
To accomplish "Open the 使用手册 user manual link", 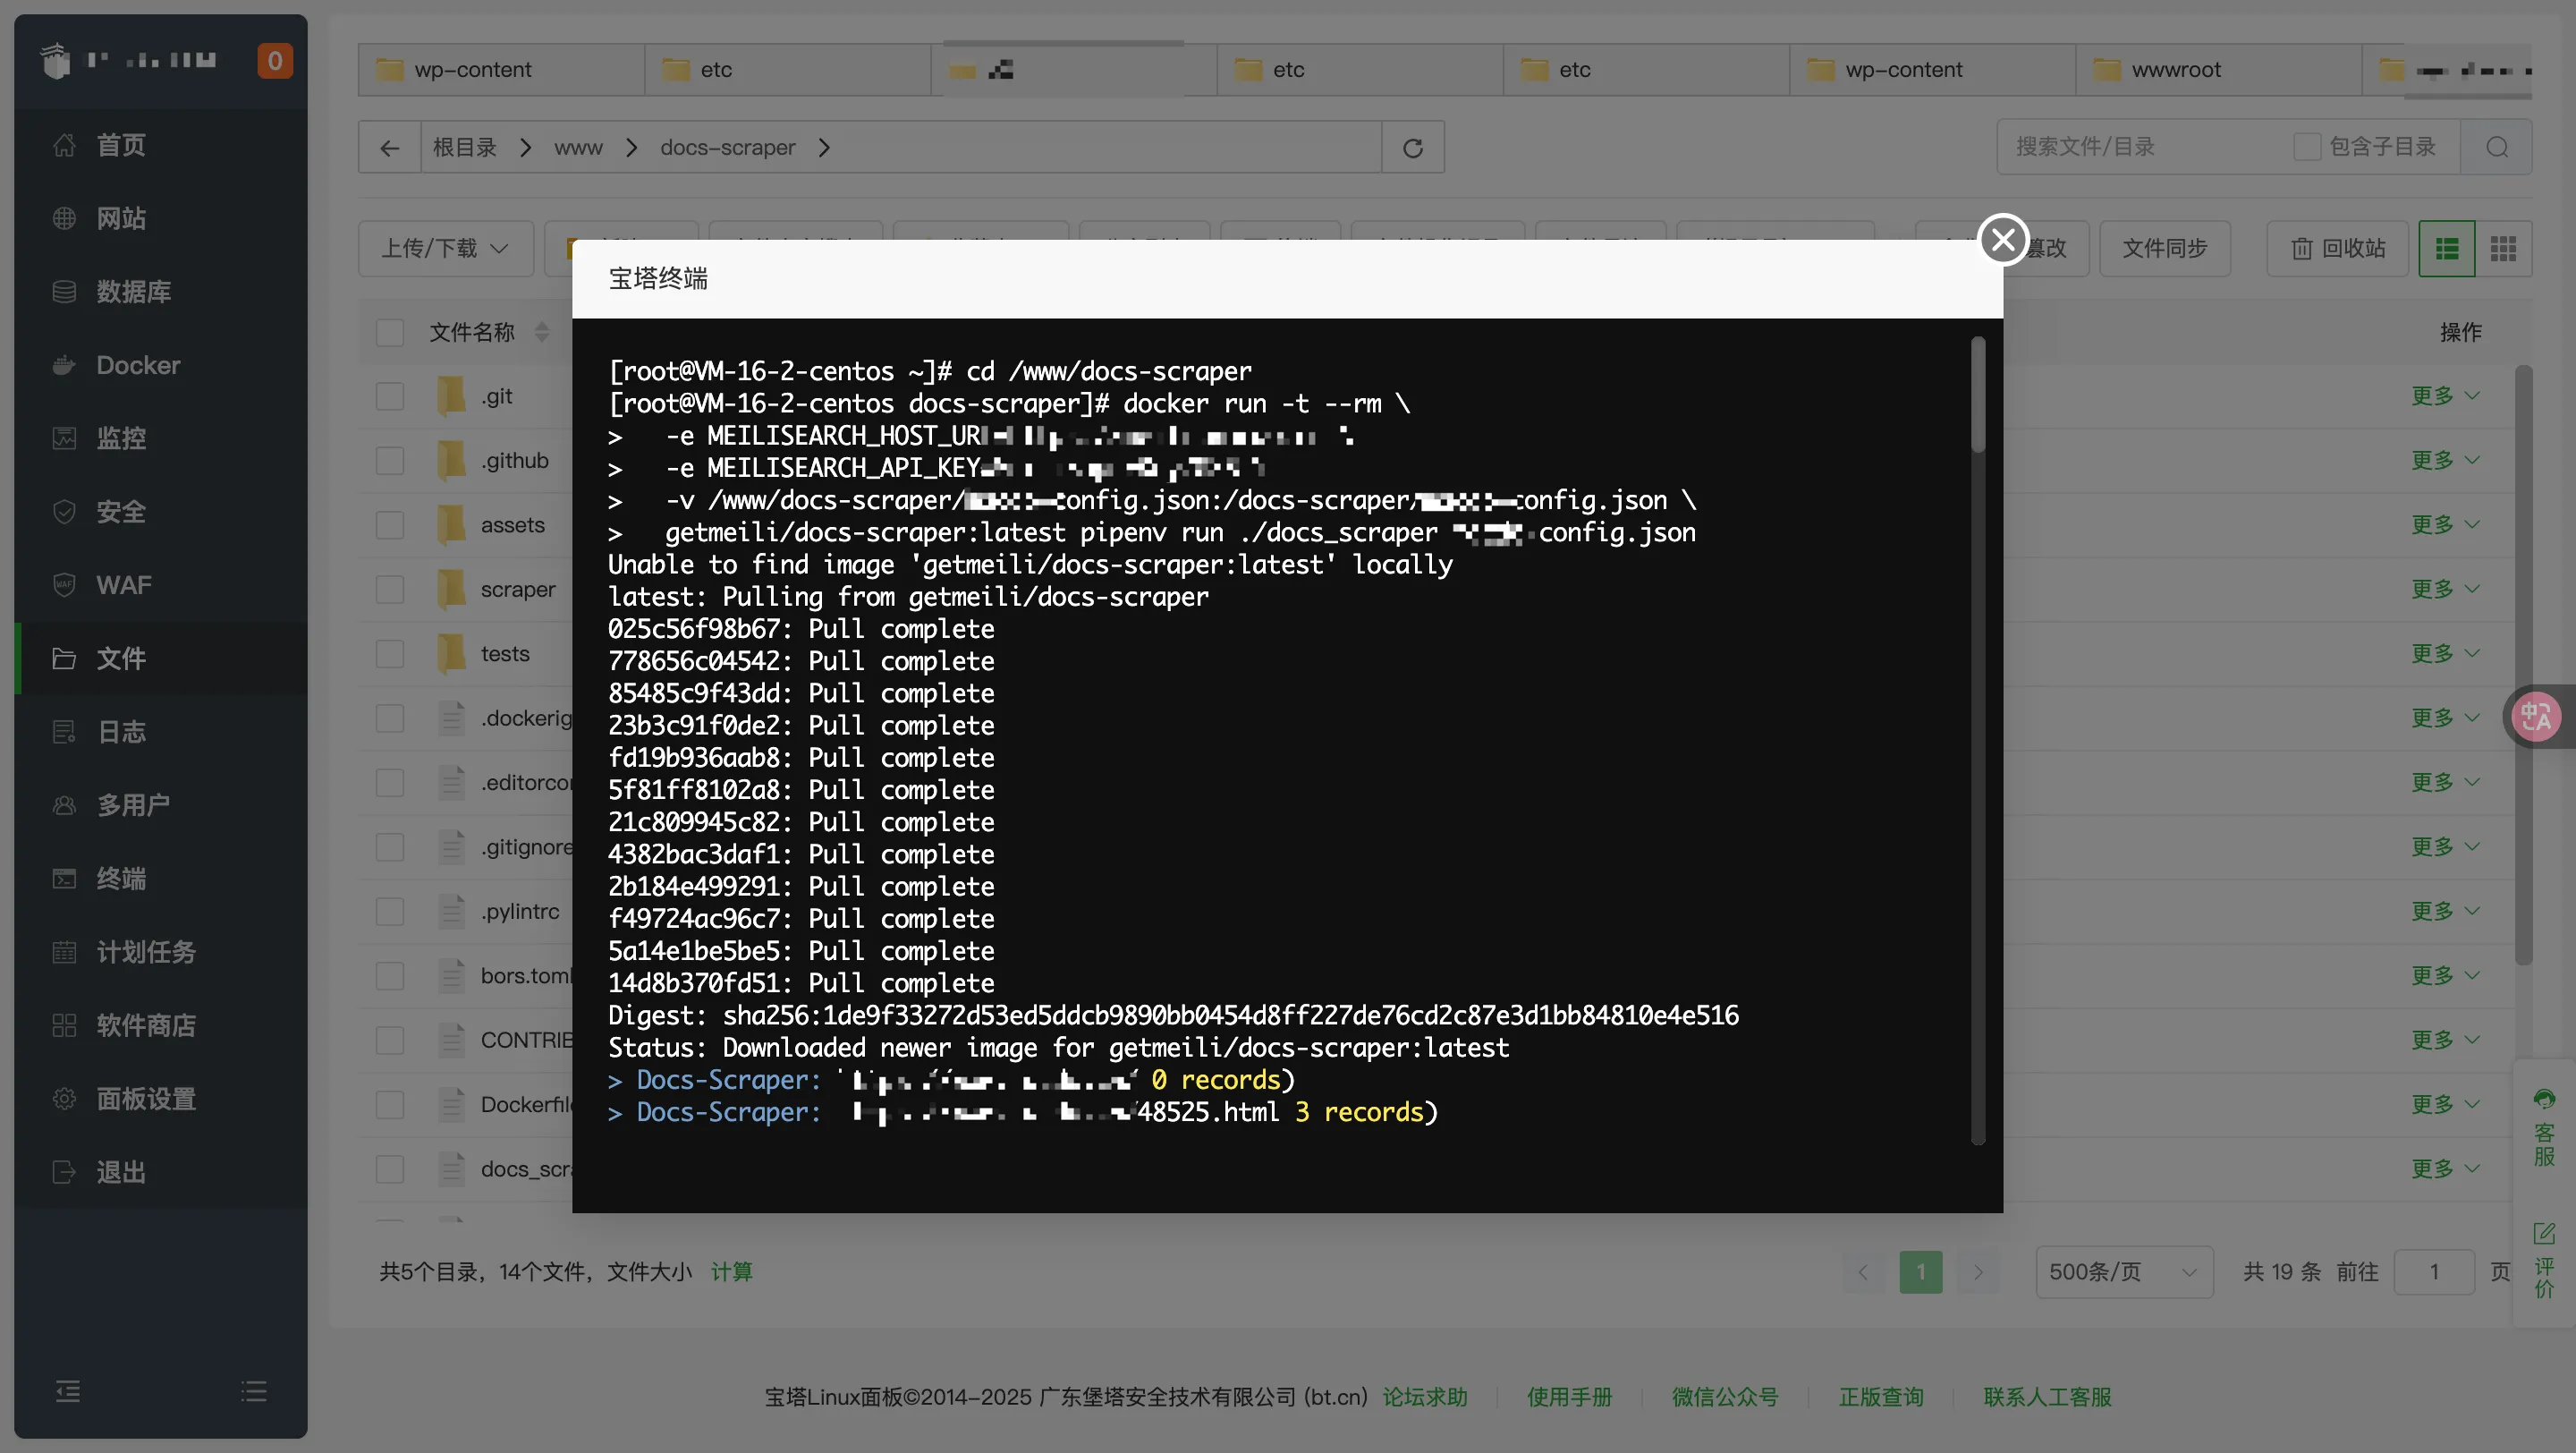I will 1570,1397.
